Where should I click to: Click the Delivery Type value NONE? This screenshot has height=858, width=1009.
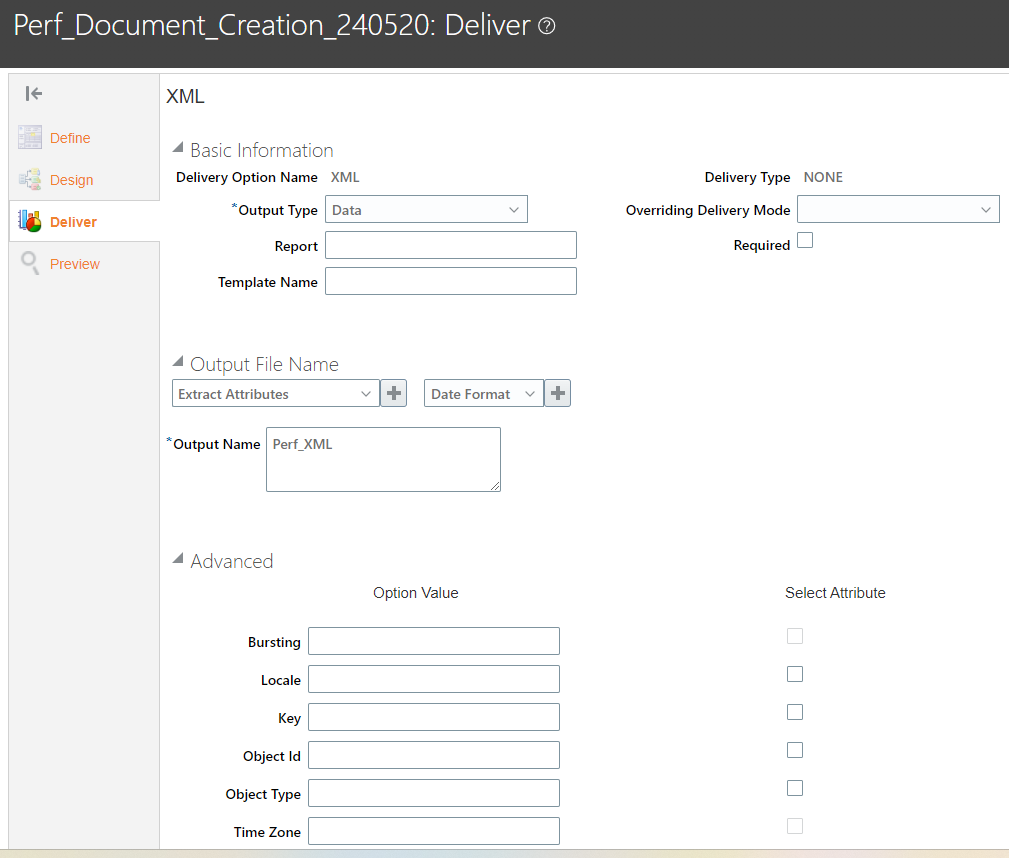823,177
